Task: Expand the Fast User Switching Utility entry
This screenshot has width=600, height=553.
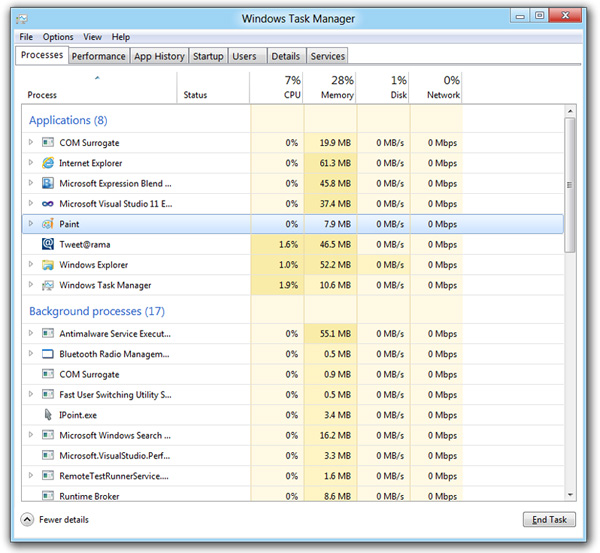Action: pos(31,394)
